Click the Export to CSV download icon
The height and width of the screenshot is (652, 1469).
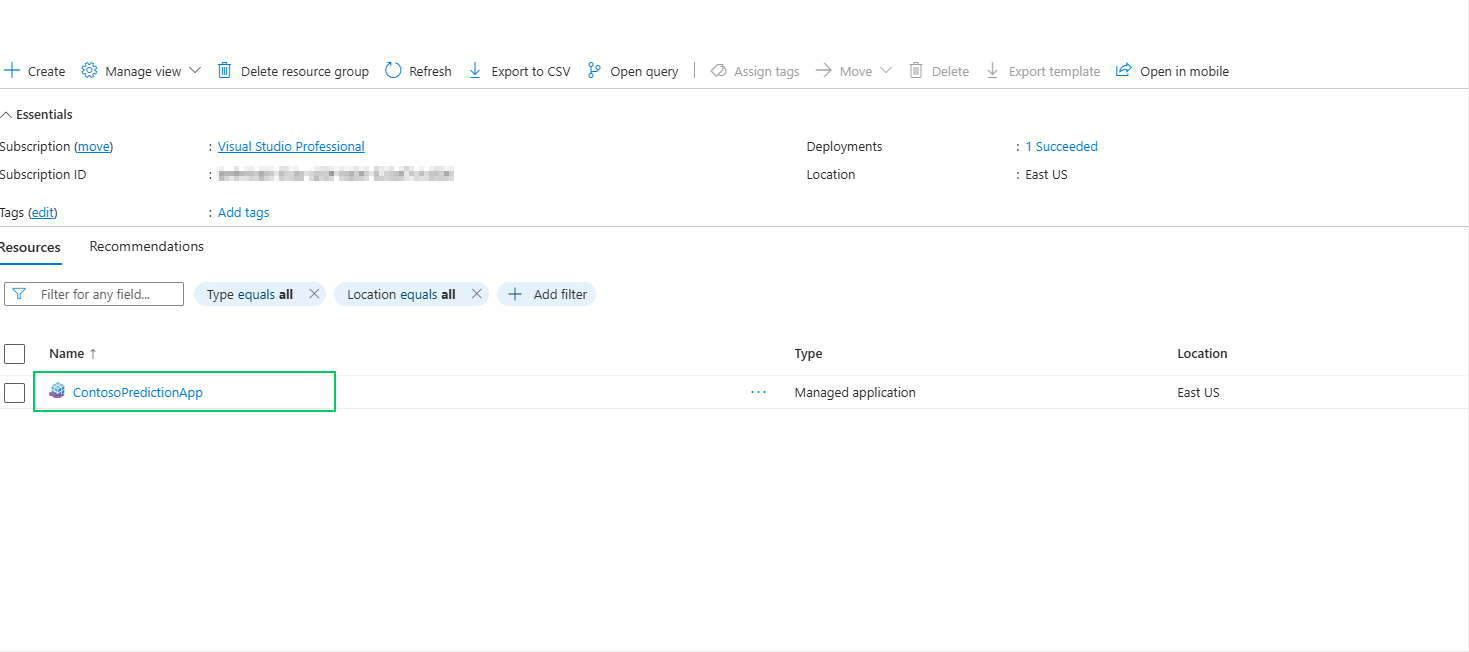tap(475, 71)
